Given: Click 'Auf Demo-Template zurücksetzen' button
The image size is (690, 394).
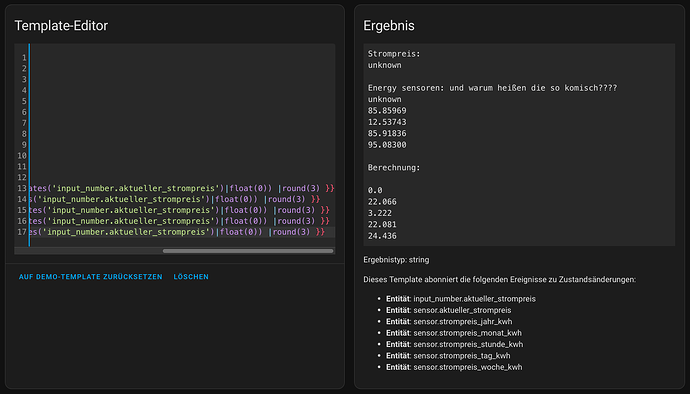Looking at the screenshot, I should [91, 277].
